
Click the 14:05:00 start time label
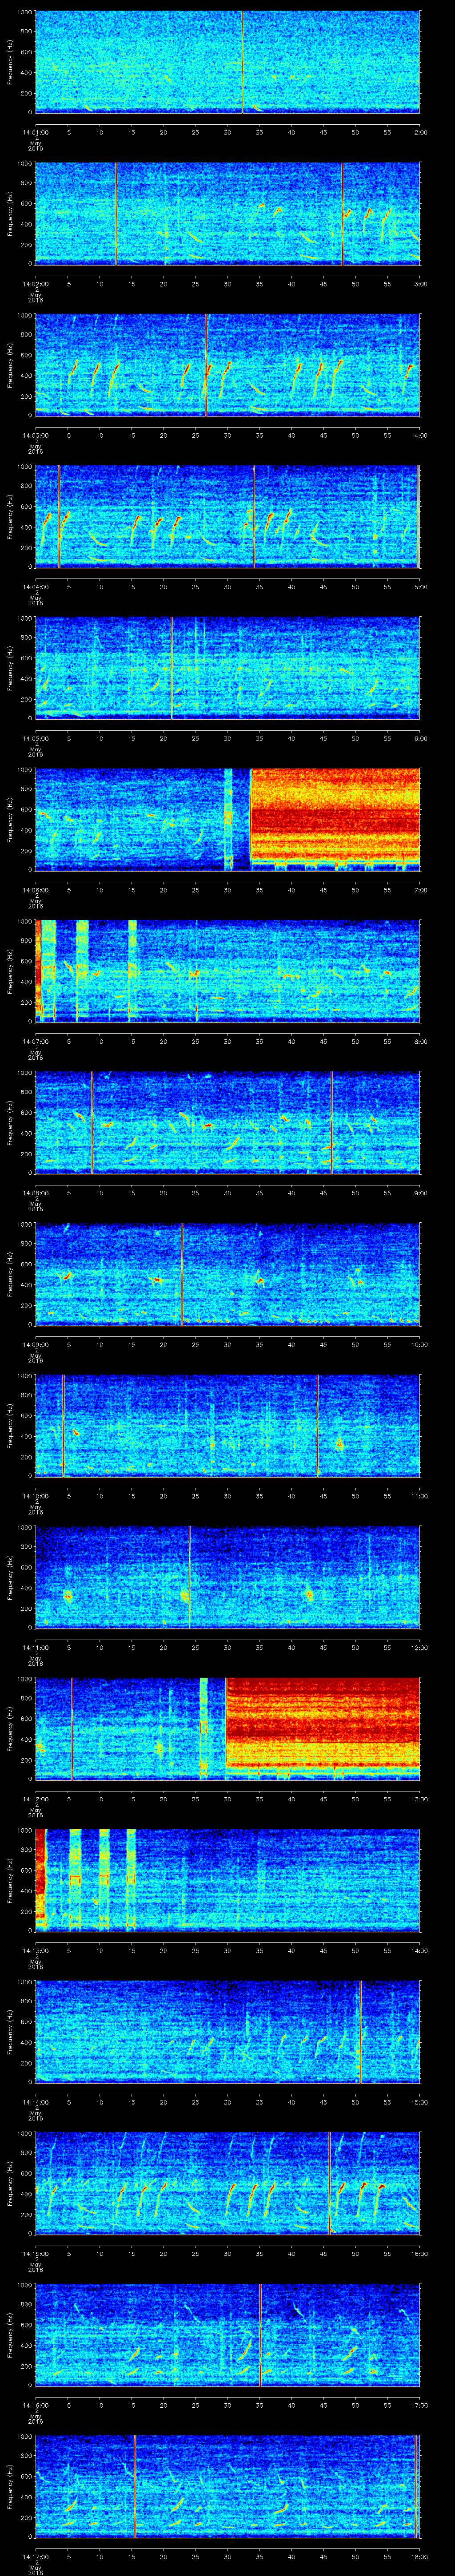(x=35, y=738)
